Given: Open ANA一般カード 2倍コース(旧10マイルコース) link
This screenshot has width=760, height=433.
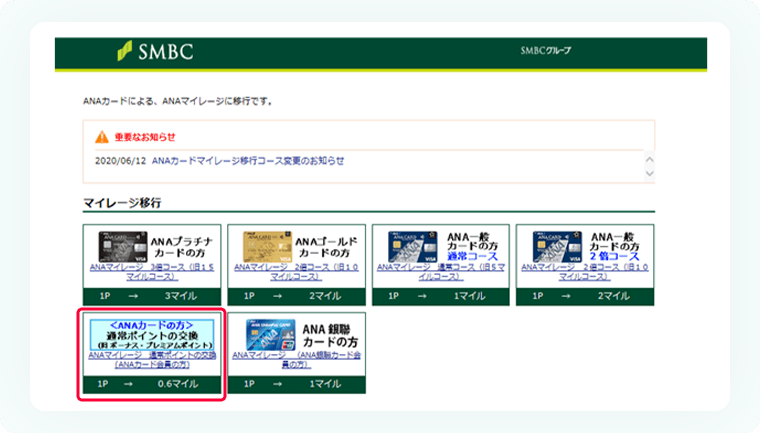Looking at the screenshot, I should 585,272.
